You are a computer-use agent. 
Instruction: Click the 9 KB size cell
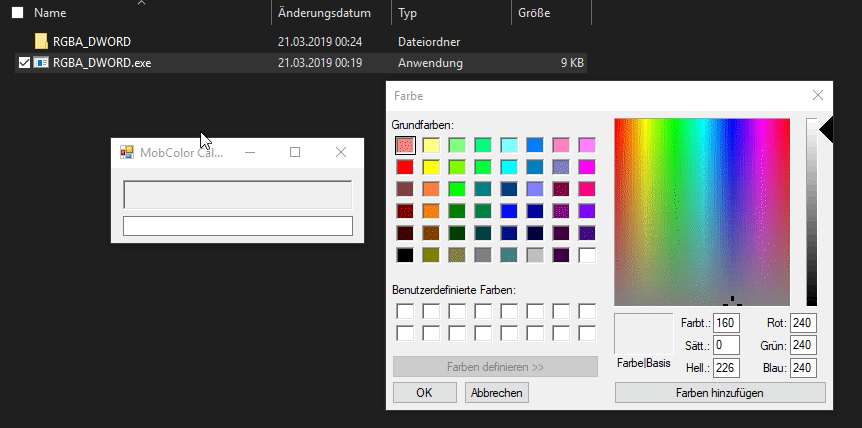coord(572,63)
